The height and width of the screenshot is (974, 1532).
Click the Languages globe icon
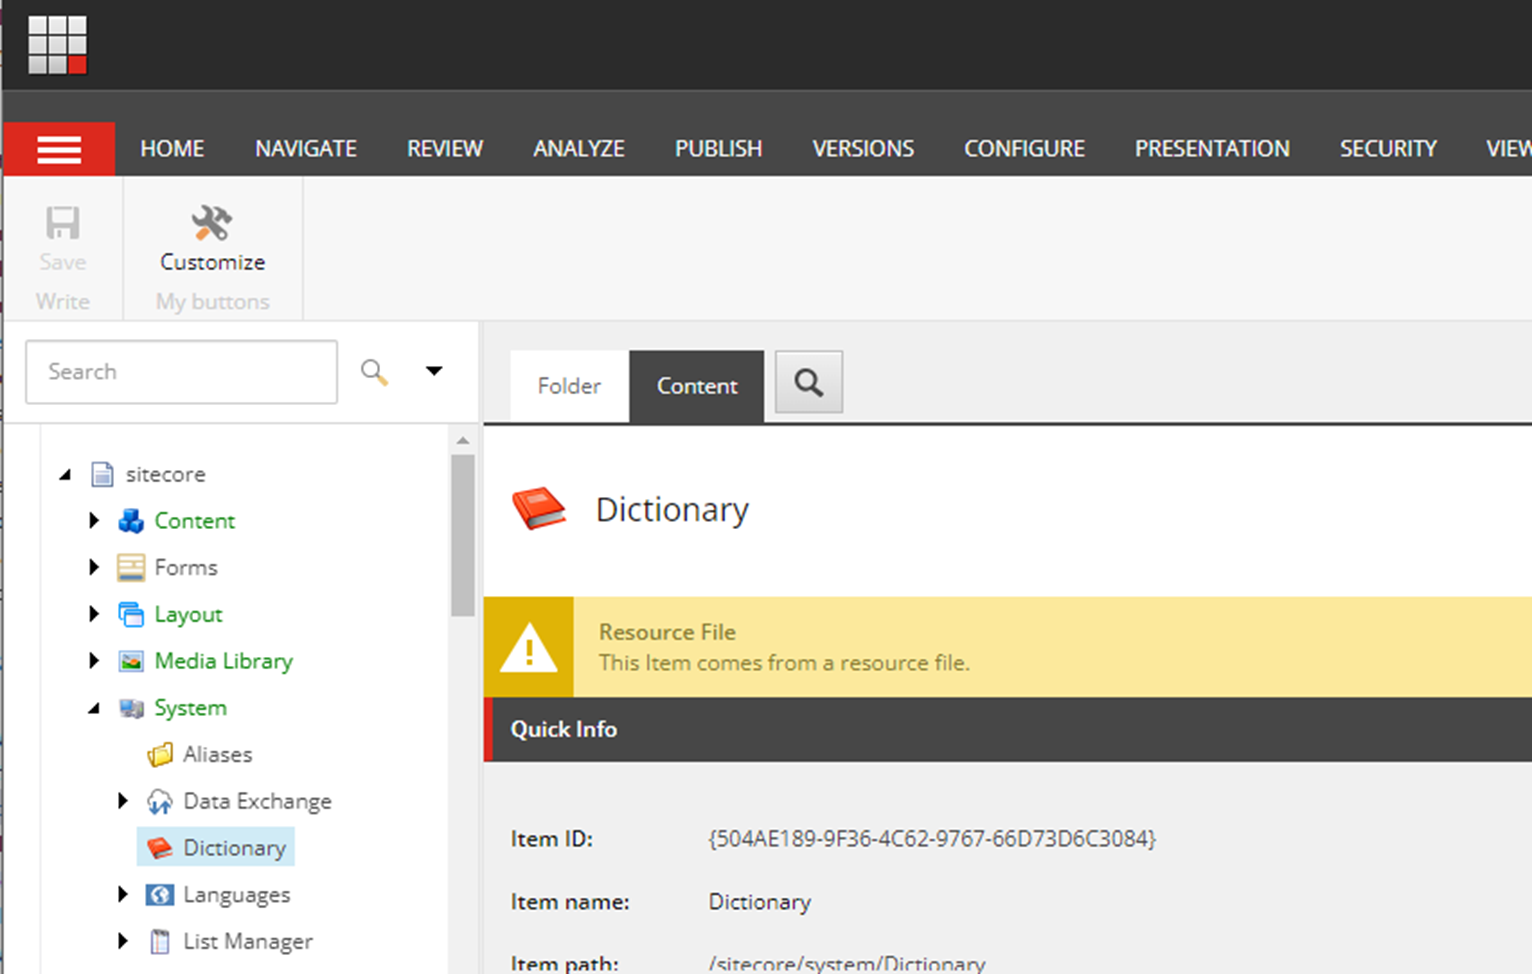tap(160, 895)
